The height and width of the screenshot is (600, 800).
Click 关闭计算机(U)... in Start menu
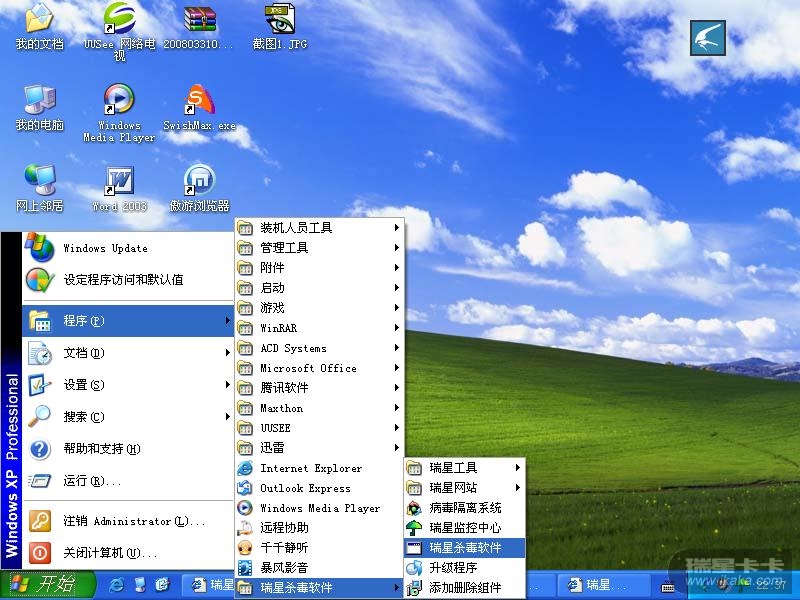coord(128,553)
